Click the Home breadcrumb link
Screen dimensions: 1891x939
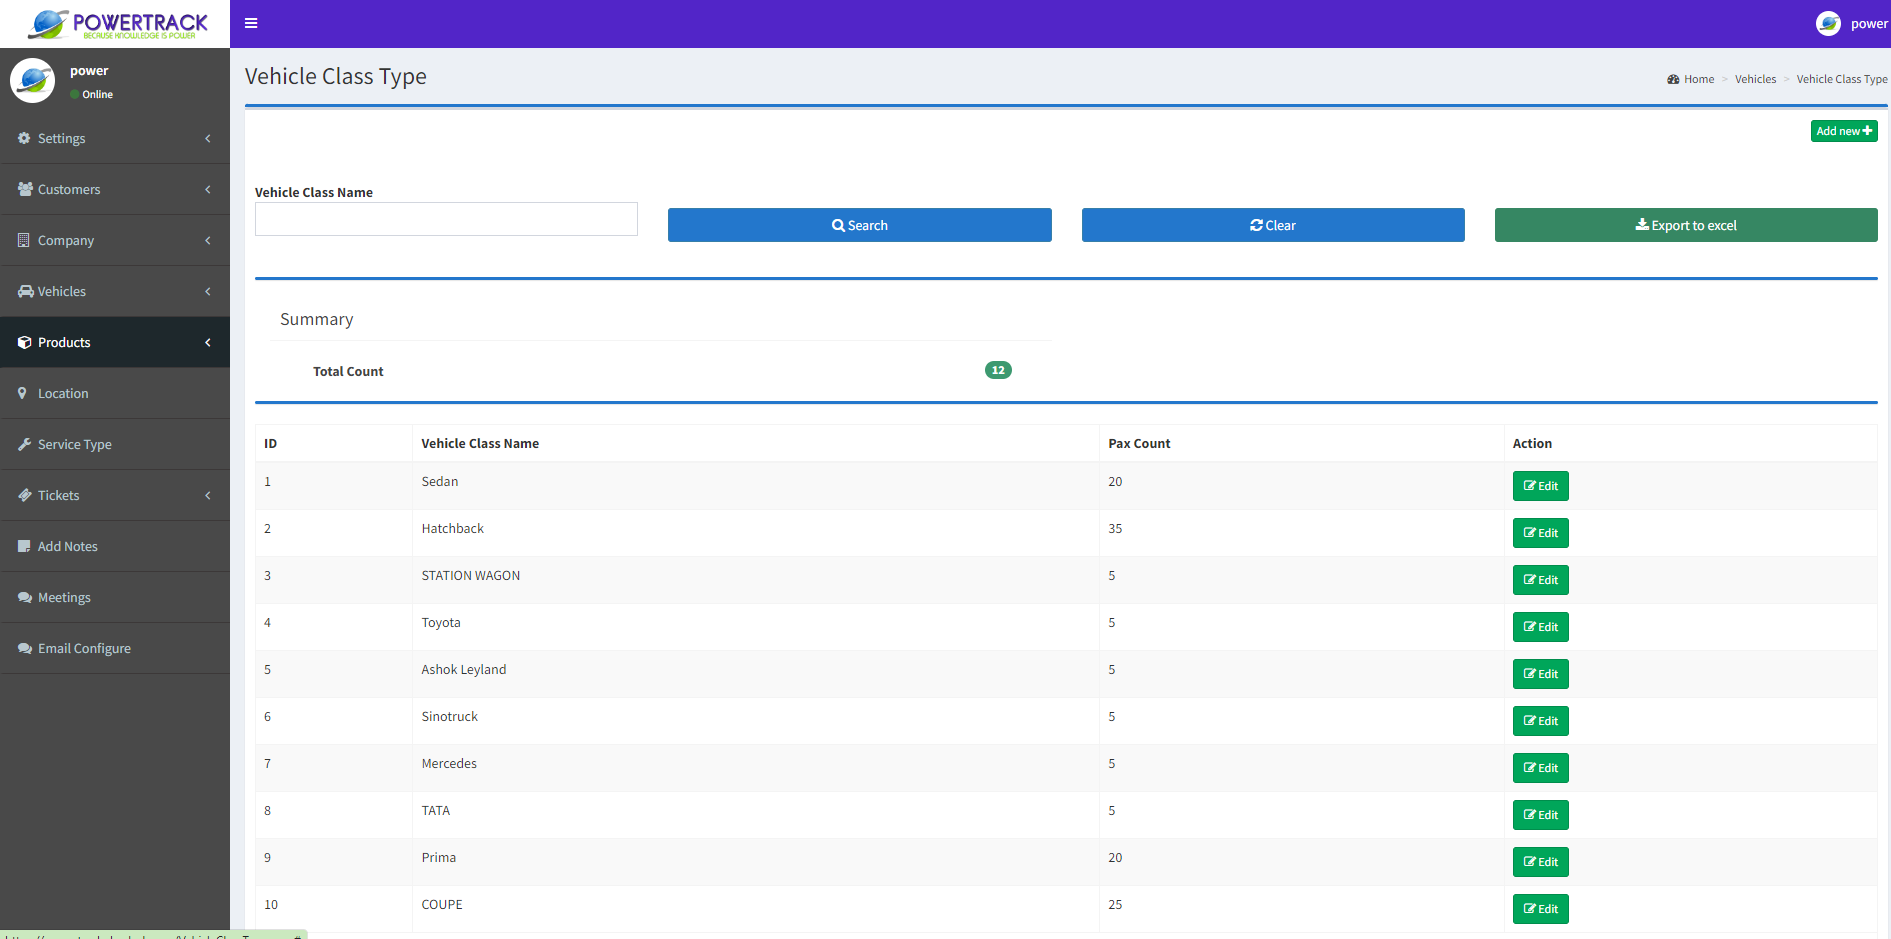1698,80
